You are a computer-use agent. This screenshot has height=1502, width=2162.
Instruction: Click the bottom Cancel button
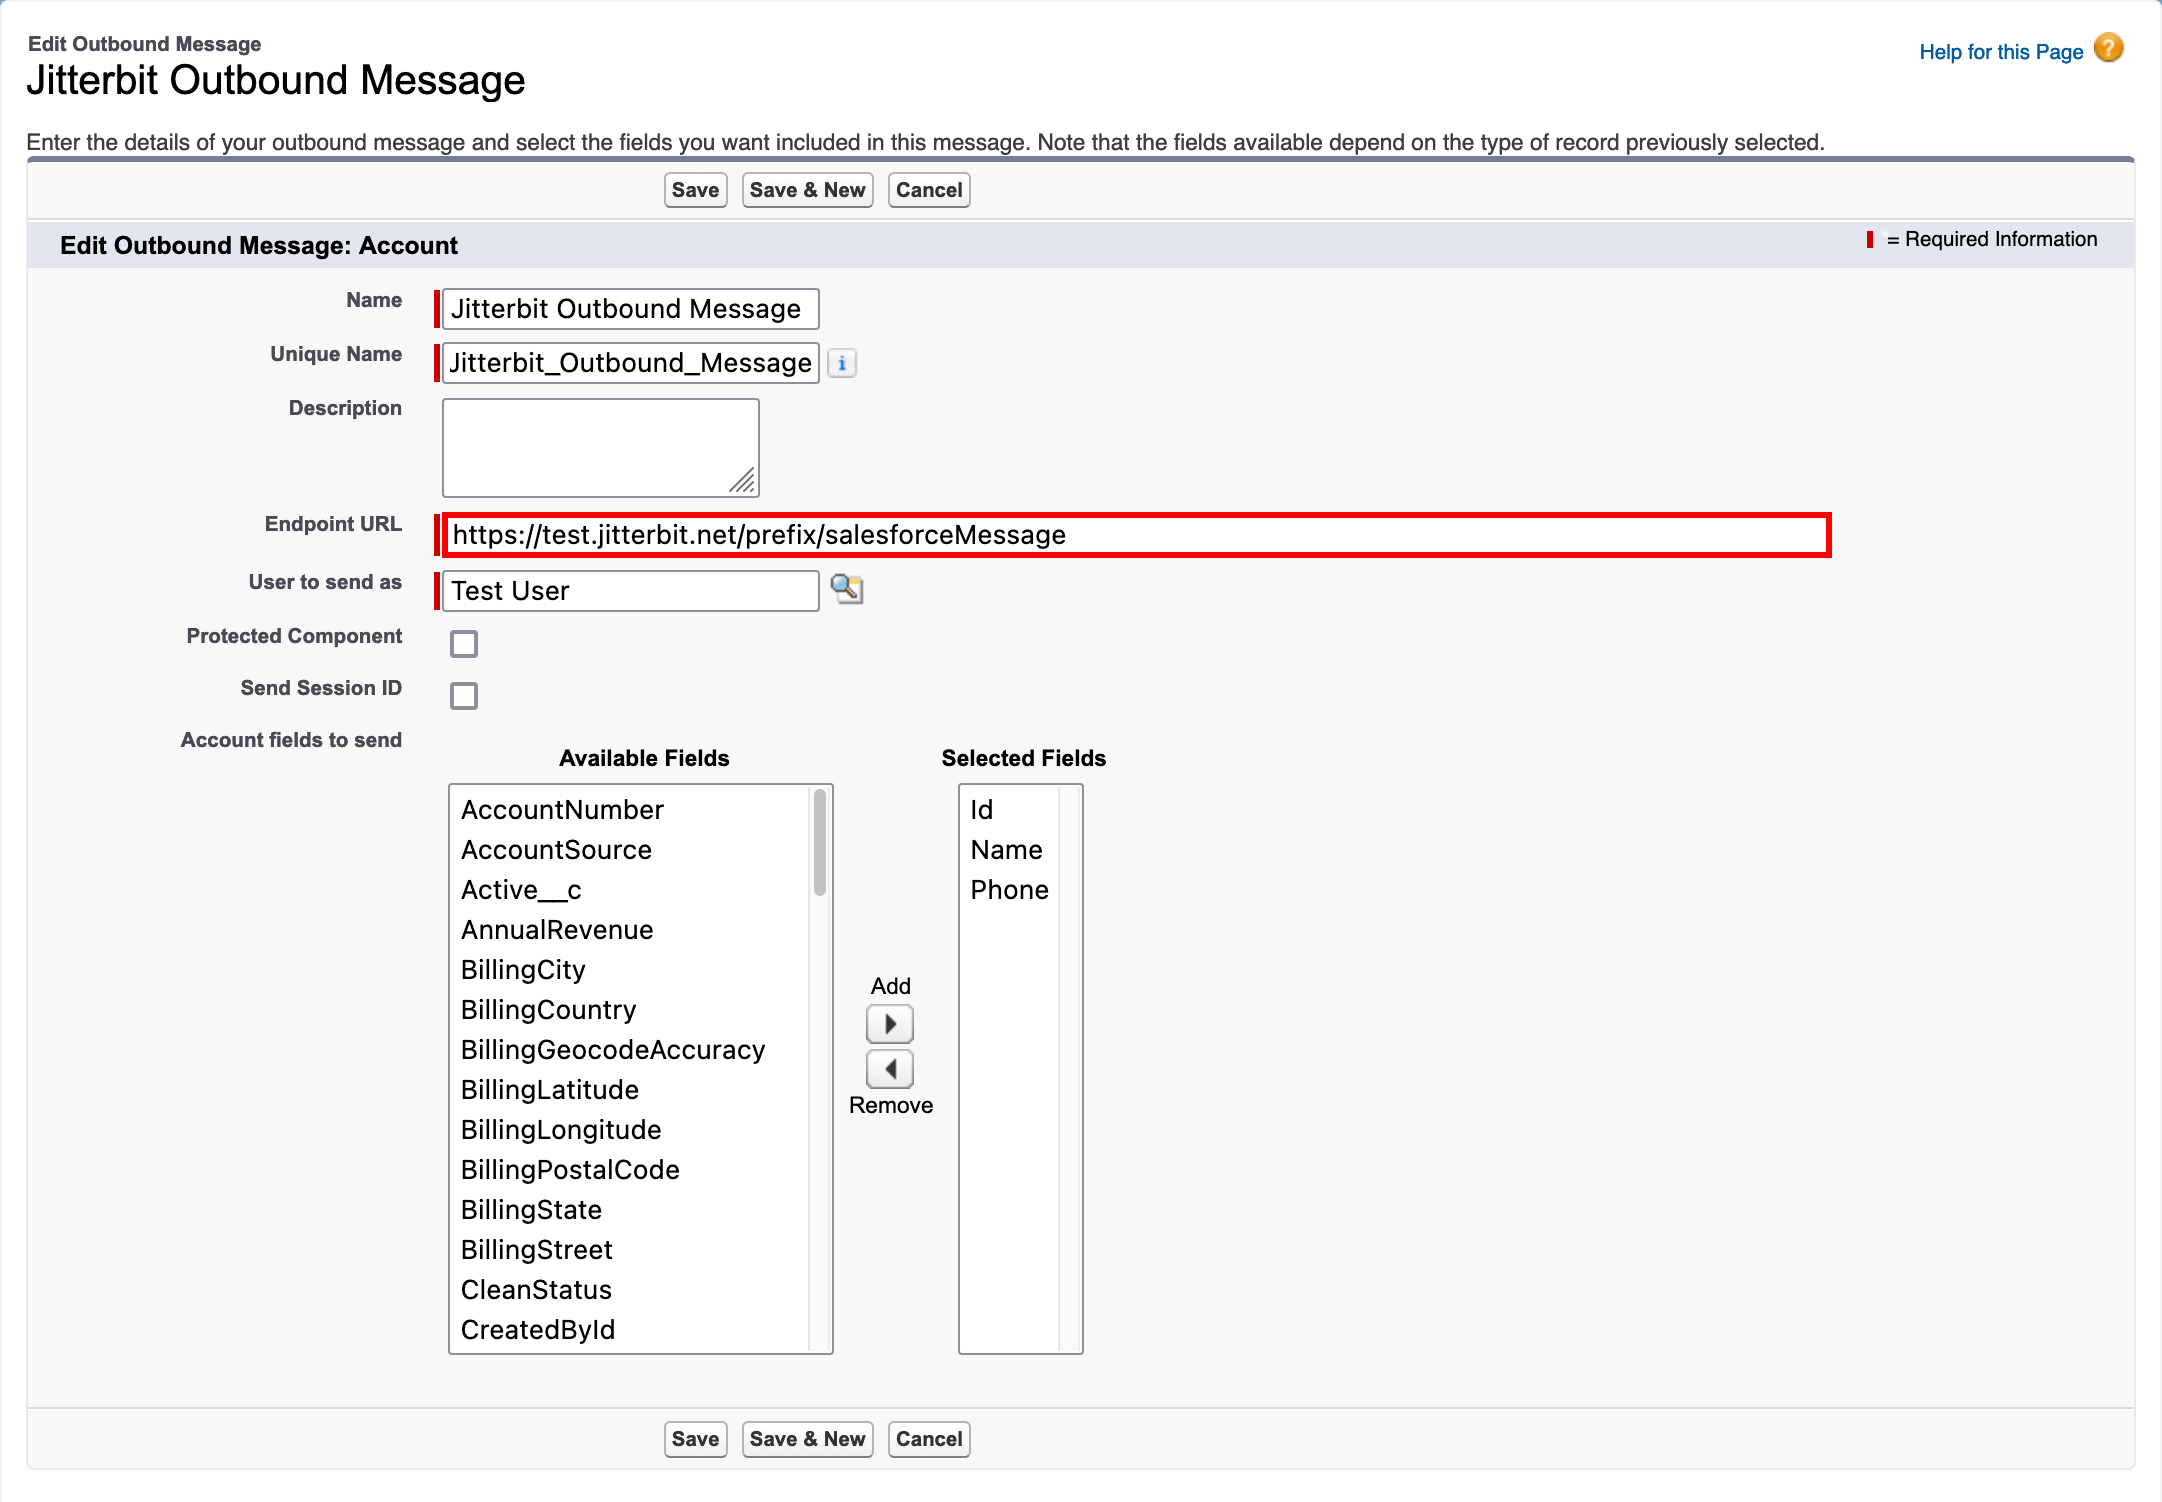coord(928,1439)
